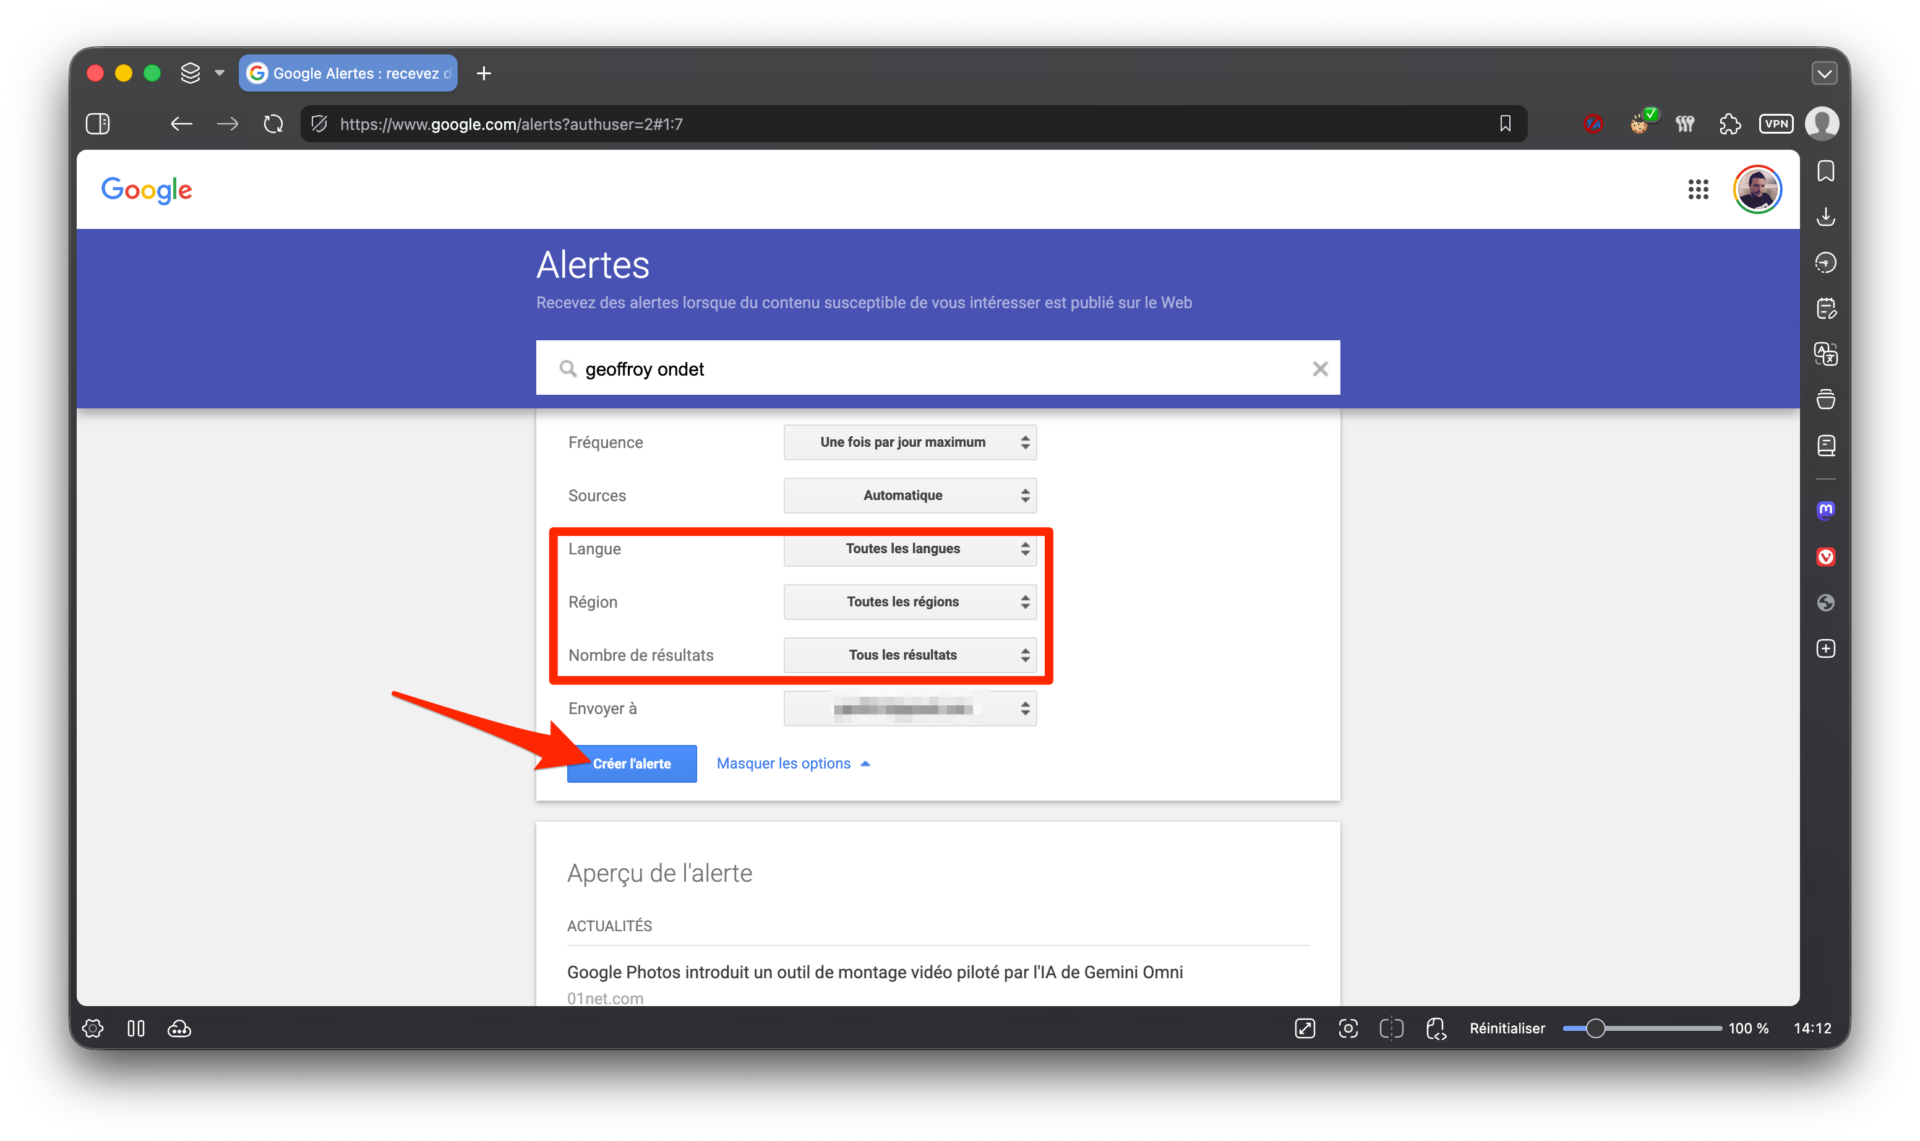Open page actions code icon
Viewport: 1920px width, 1141px height.
[x=1436, y=1028]
